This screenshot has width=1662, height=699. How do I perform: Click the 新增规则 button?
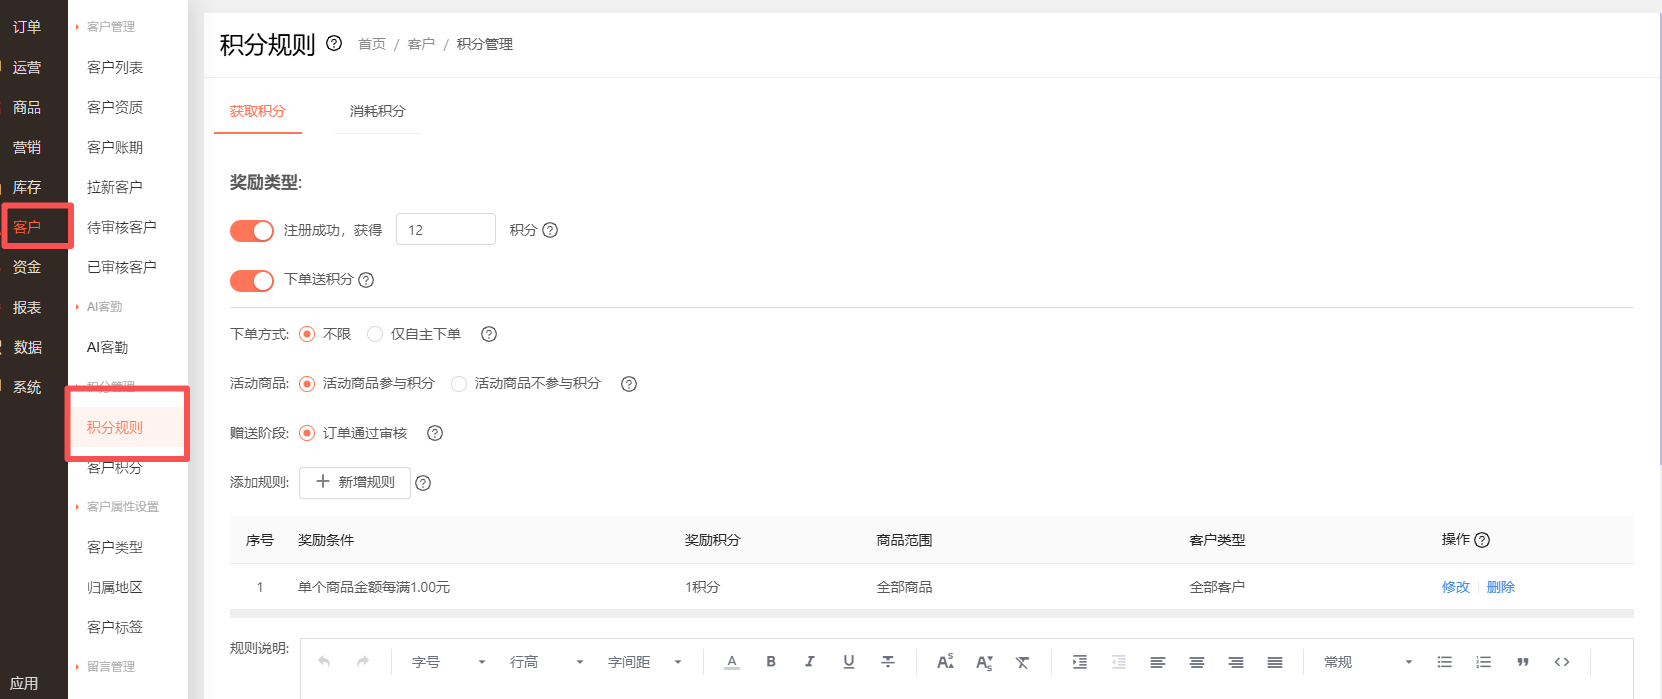tap(355, 482)
